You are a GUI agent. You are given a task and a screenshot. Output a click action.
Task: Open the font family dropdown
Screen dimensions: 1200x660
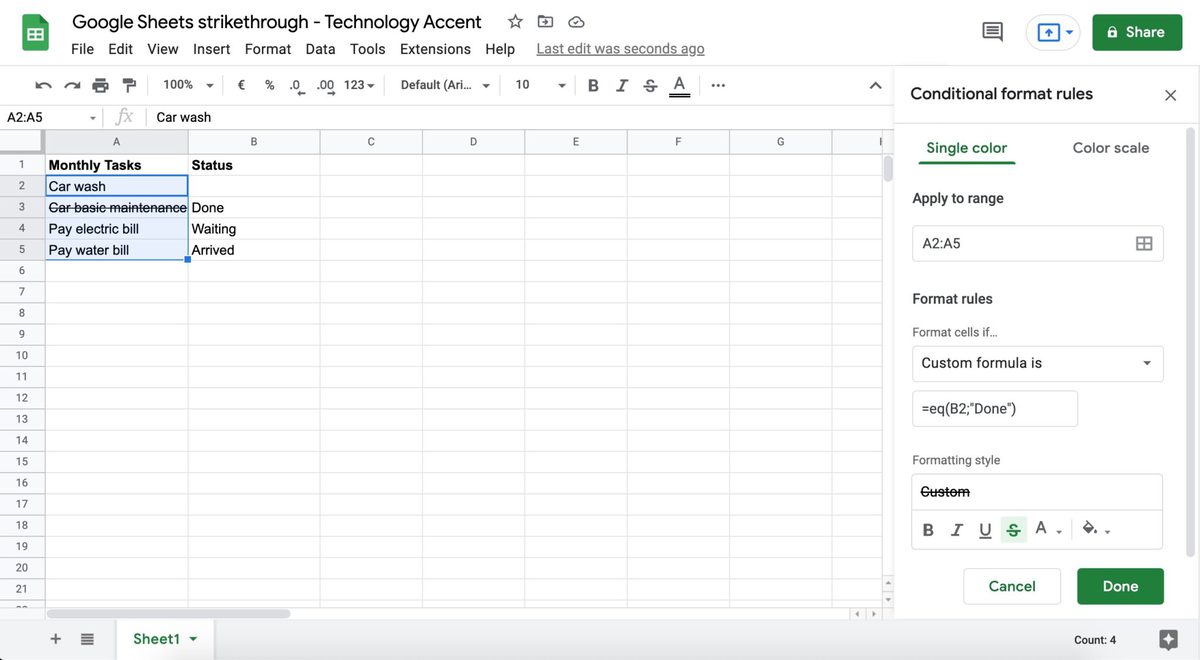445,85
